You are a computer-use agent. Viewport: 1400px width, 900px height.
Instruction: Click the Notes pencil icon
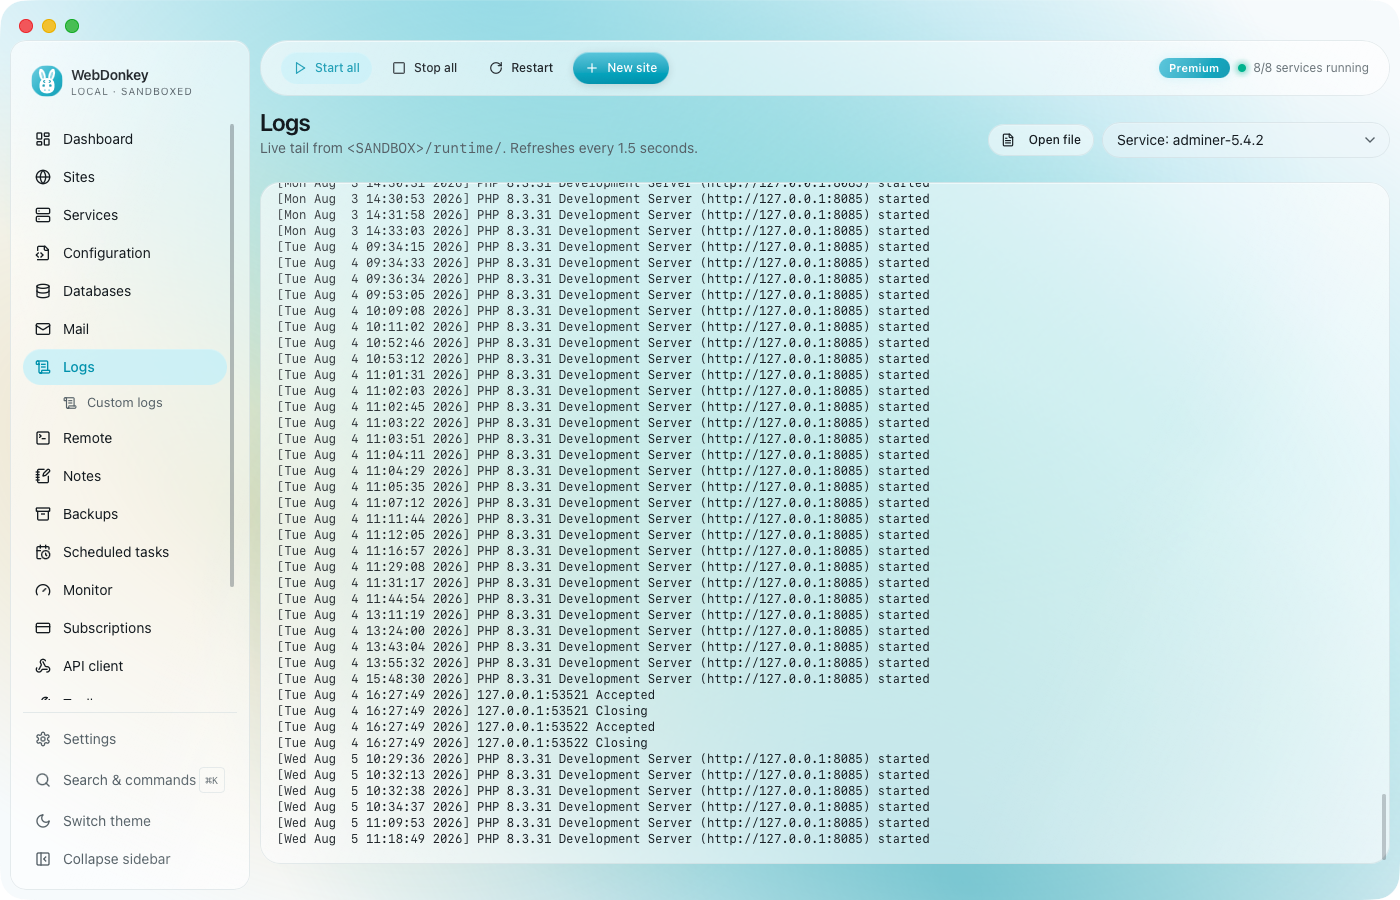[43, 476]
